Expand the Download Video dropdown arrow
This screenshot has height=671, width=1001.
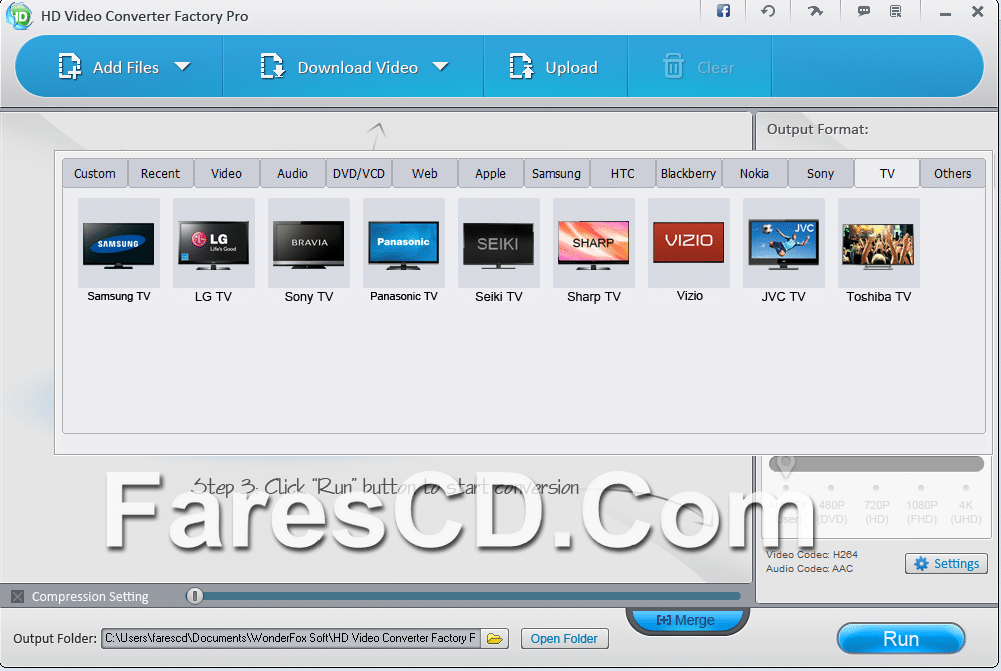440,66
